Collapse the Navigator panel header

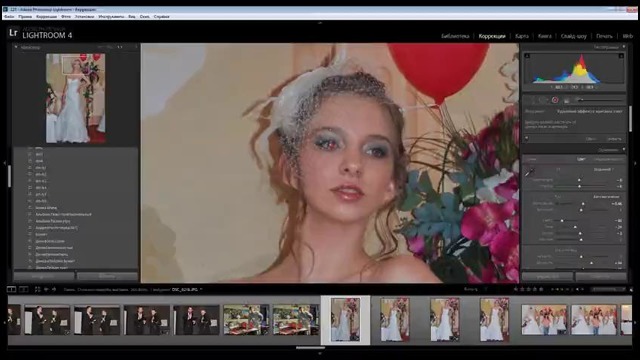click(16, 47)
